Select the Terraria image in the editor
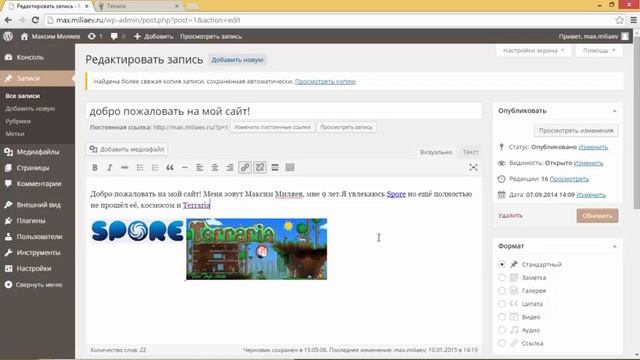The height and width of the screenshot is (360, 640). coord(257,249)
